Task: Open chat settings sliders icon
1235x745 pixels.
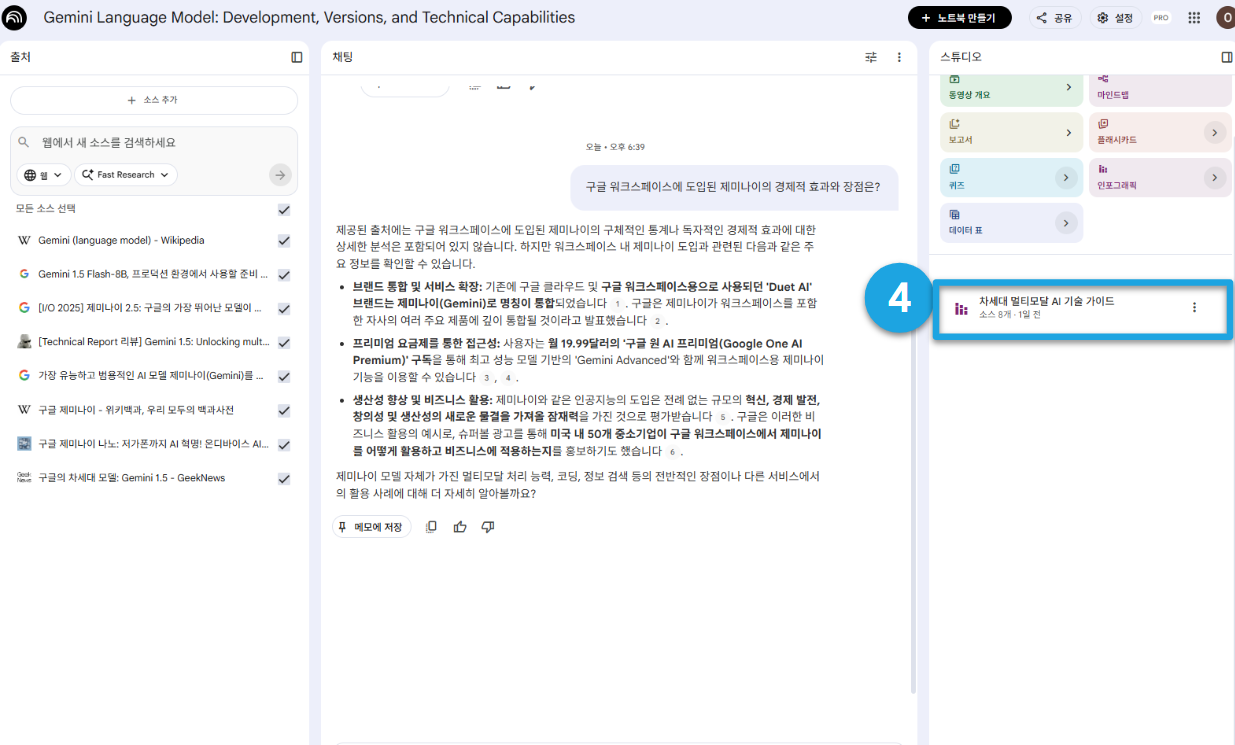Action: [x=871, y=57]
